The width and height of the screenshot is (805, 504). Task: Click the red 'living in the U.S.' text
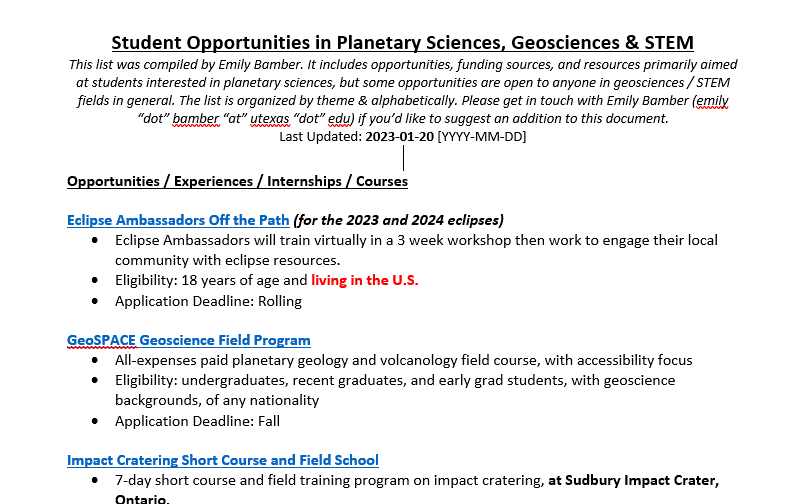[x=364, y=280]
